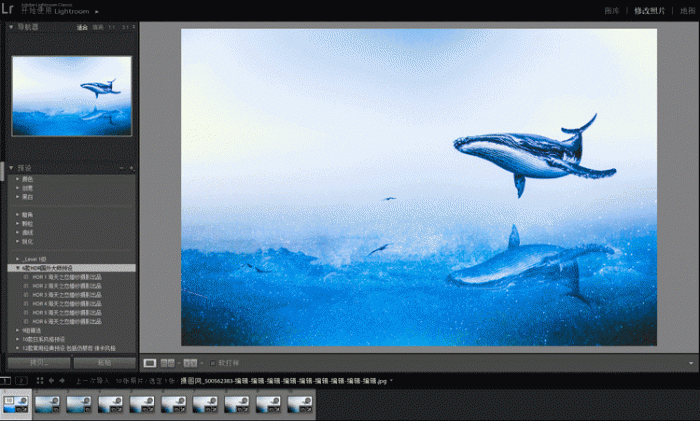700x421 pixels.
Task: Select filmstrip thumbnail 9
Action: (269, 404)
